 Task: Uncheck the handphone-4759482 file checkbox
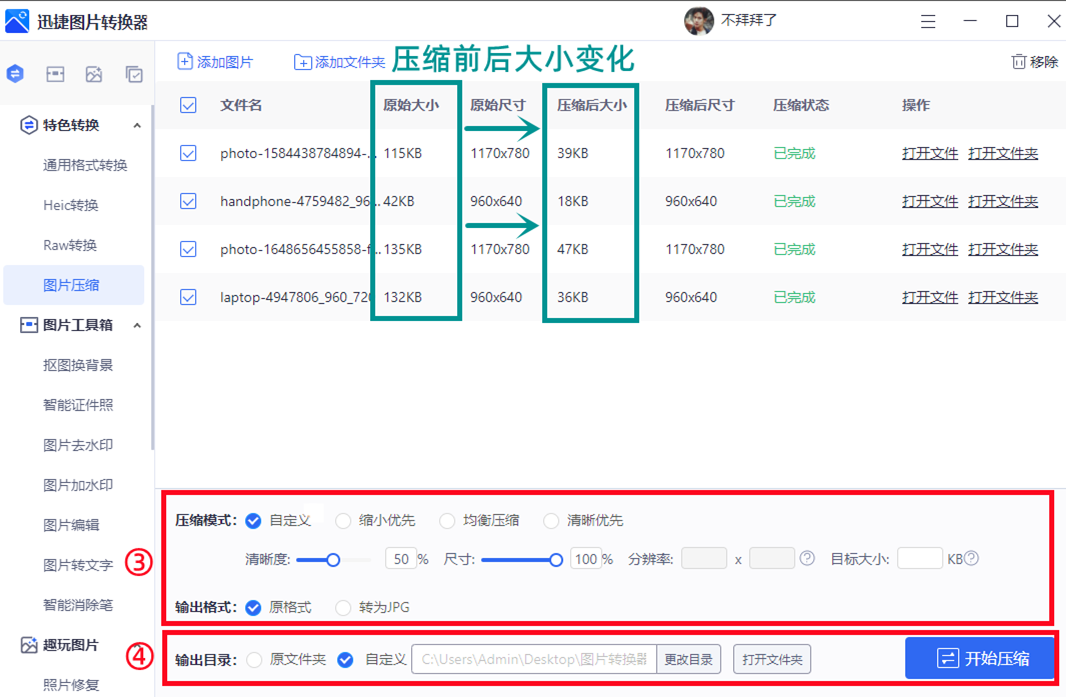point(188,201)
